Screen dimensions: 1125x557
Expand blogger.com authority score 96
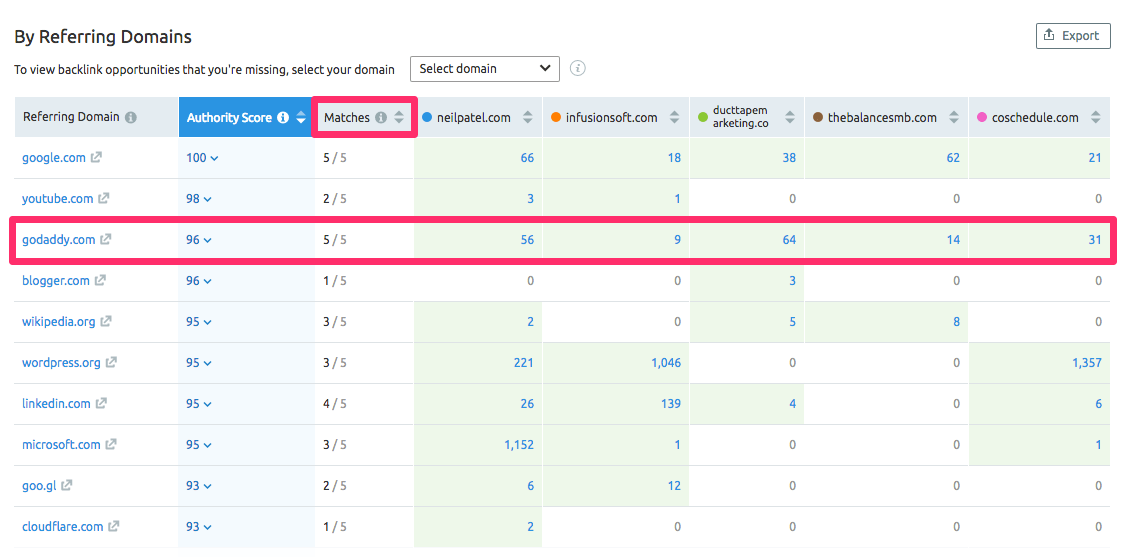tap(199, 281)
